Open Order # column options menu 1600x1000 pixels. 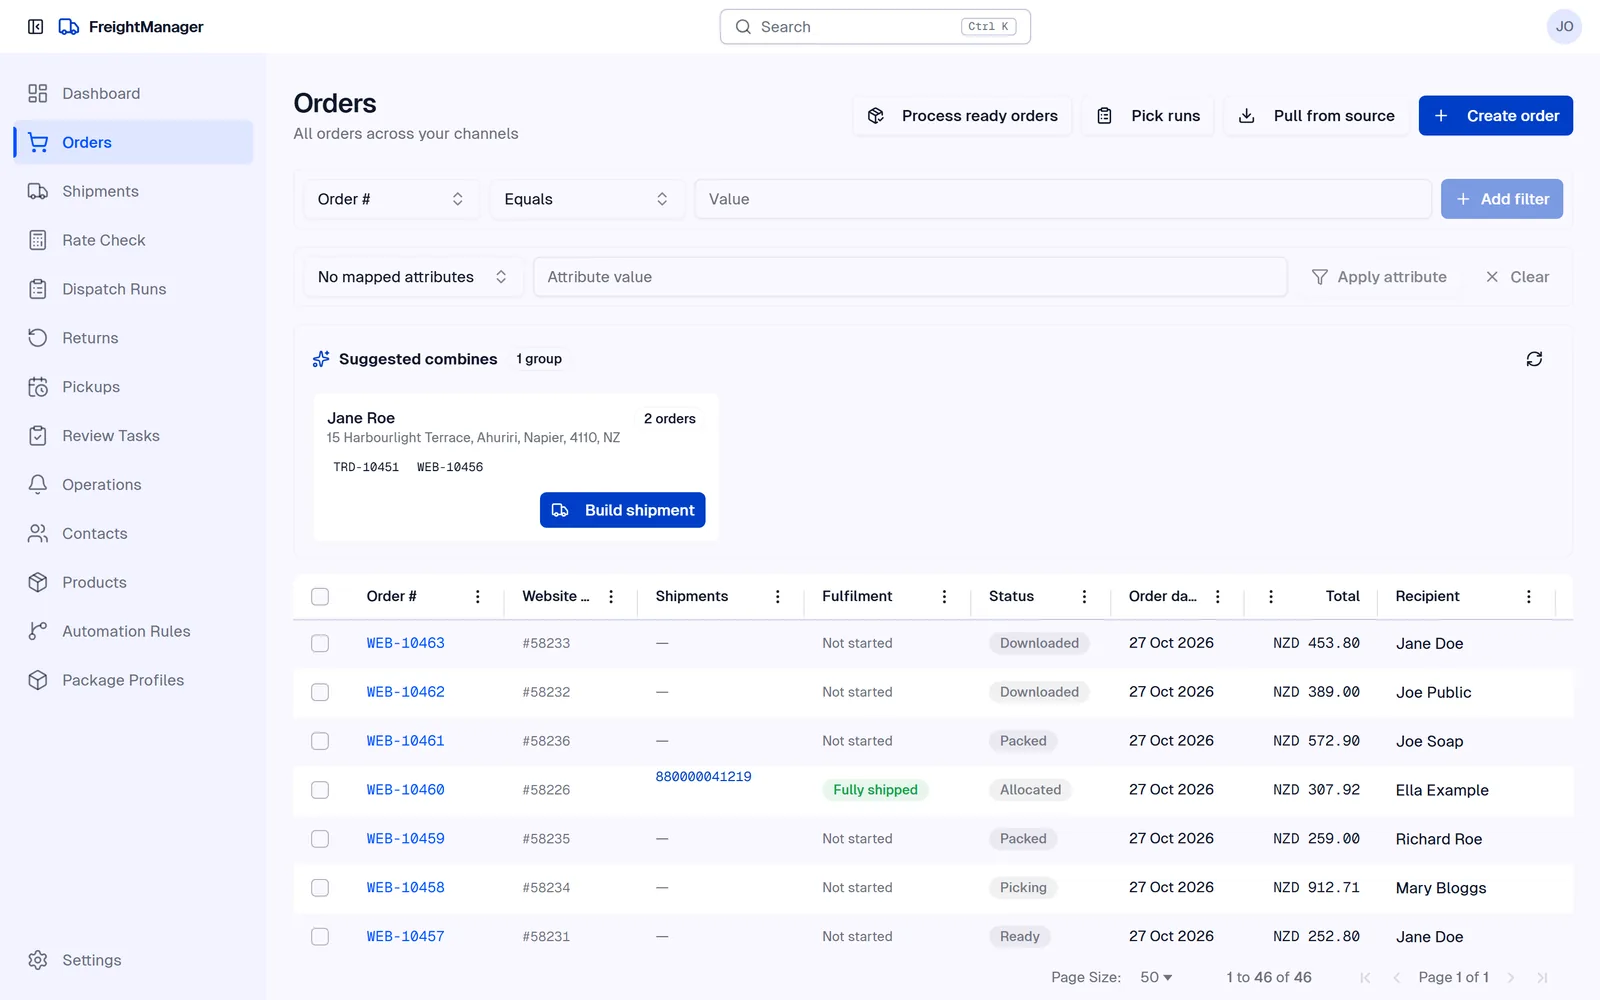click(x=478, y=597)
